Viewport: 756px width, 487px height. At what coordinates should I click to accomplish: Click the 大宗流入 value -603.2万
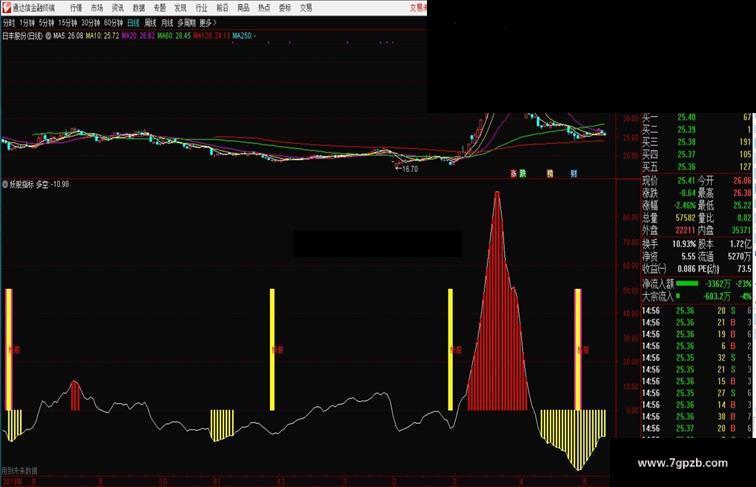coord(717,296)
